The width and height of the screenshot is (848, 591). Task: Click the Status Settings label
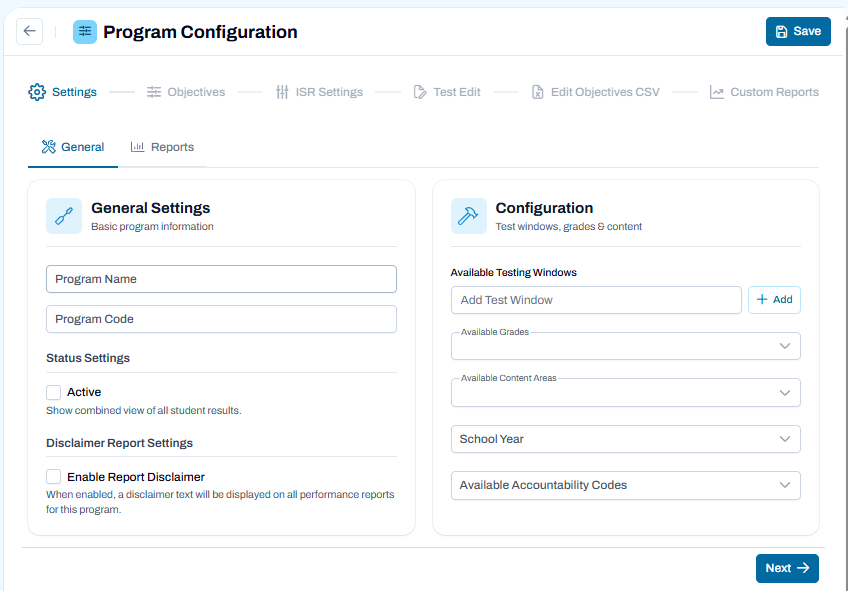88,358
